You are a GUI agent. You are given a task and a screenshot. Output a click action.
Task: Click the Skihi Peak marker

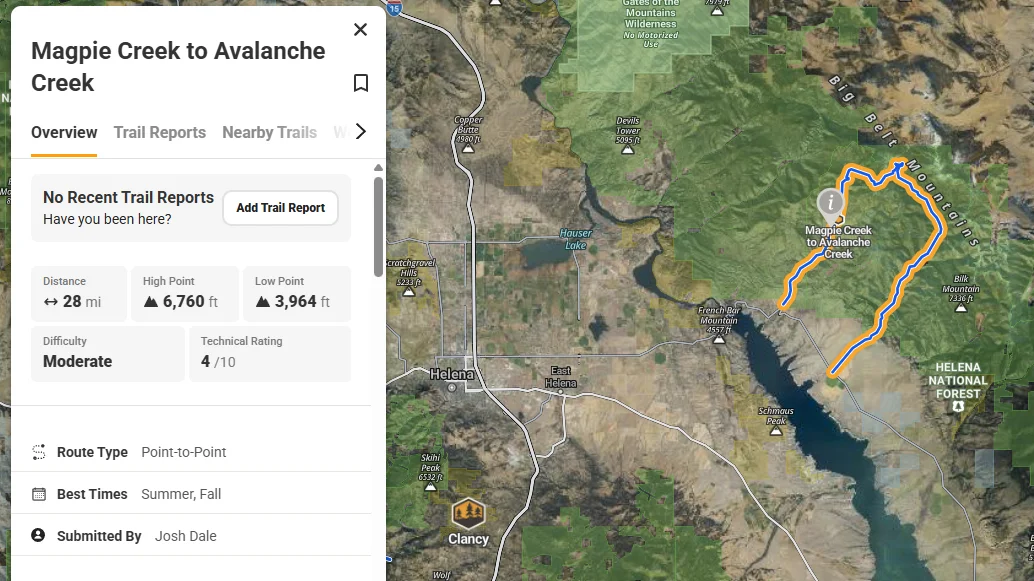click(x=431, y=487)
